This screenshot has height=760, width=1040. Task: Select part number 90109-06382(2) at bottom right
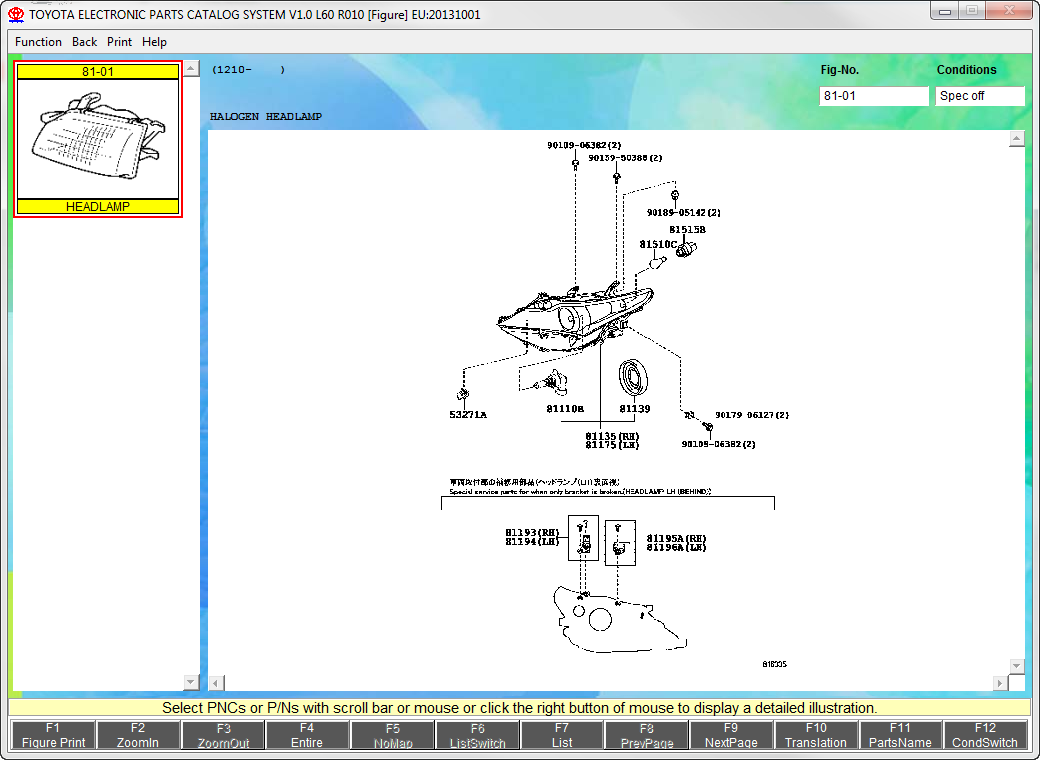point(718,444)
